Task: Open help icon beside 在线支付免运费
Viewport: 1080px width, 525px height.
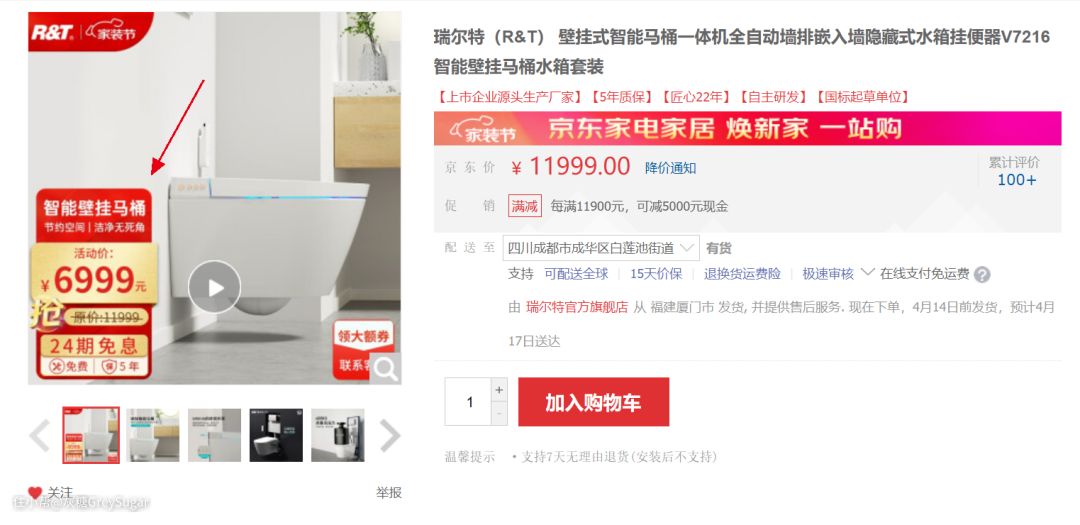Action: [x=982, y=274]
